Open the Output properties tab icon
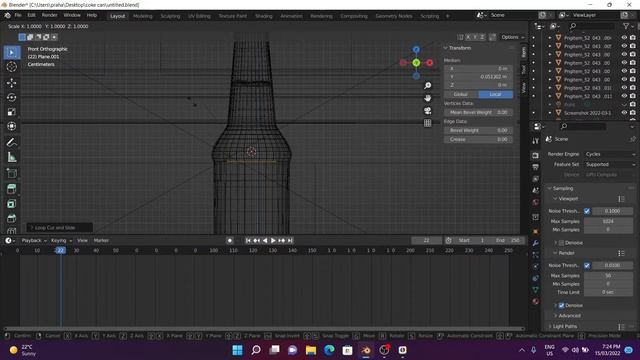The image size is (640, 360). [536, 167]
